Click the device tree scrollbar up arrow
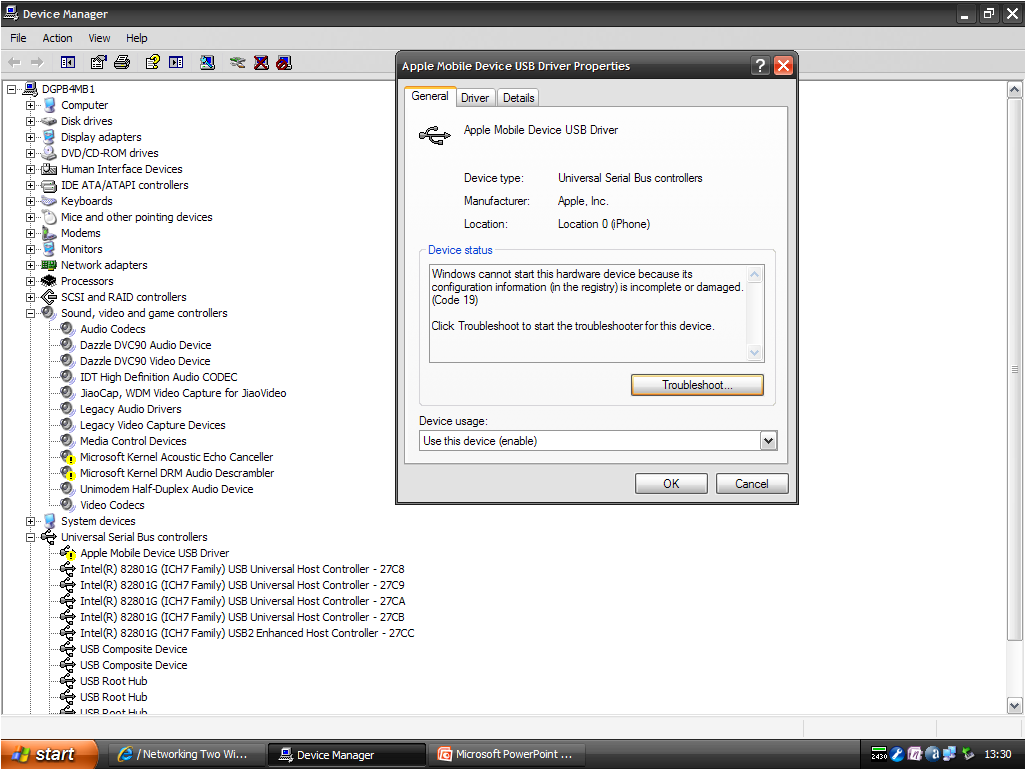 1014,89
